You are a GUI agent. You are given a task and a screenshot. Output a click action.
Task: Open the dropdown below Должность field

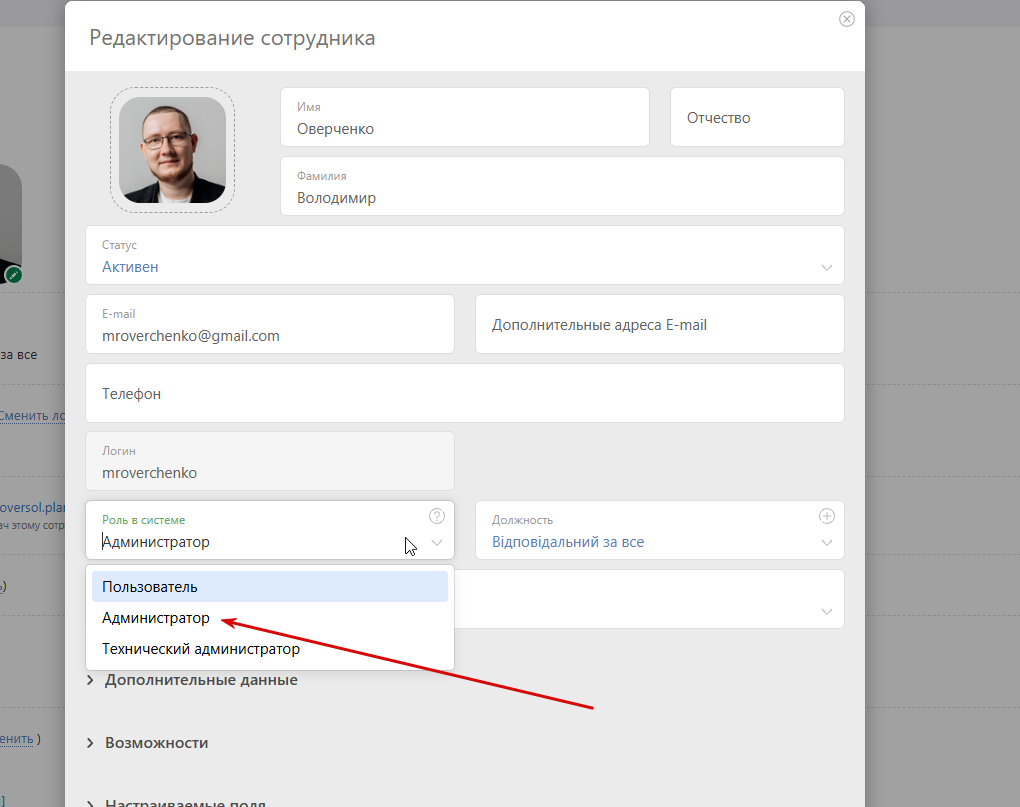click(826, 611)
